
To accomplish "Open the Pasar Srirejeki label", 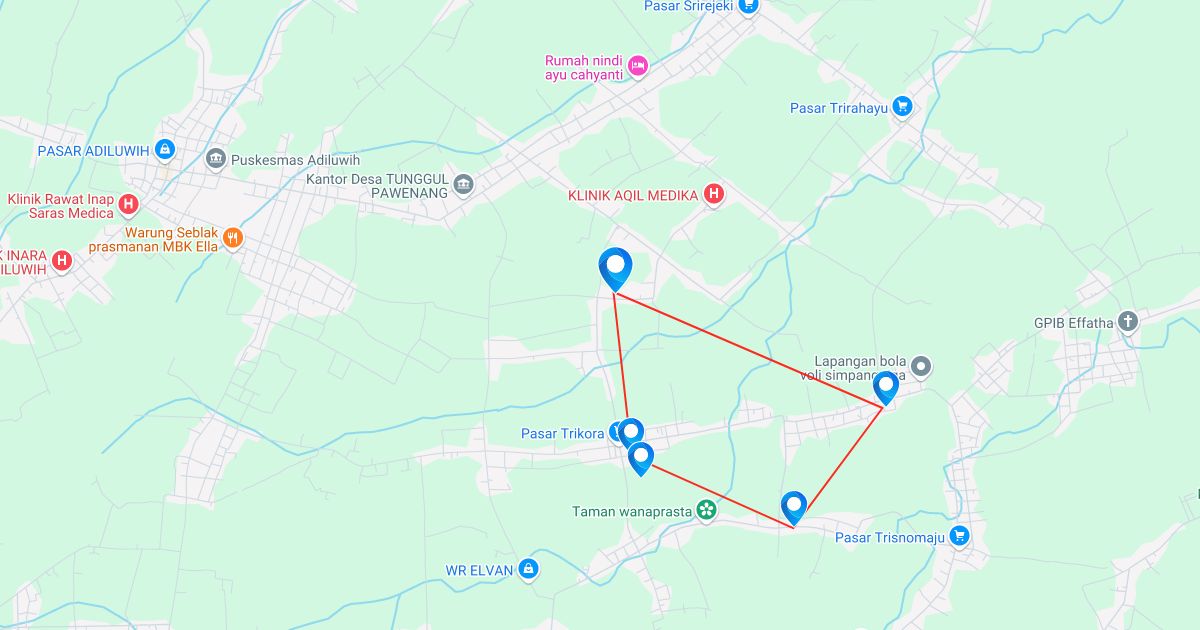I will point(689,6).
